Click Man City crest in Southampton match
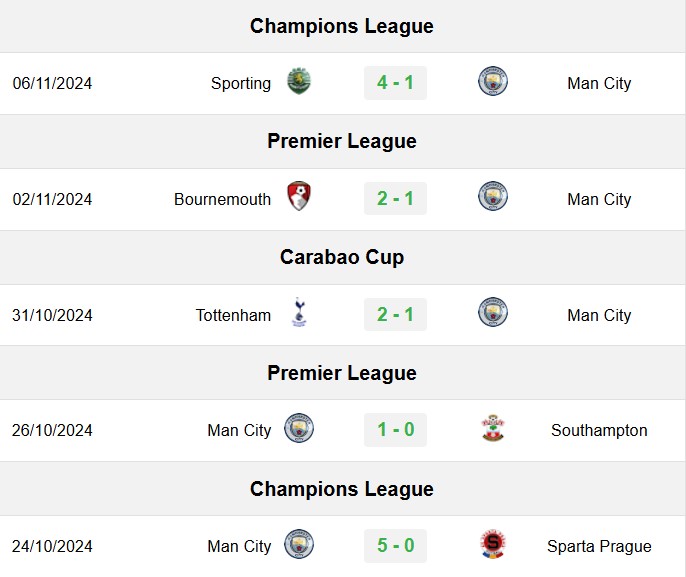The image size is (686, 577). 299,428
